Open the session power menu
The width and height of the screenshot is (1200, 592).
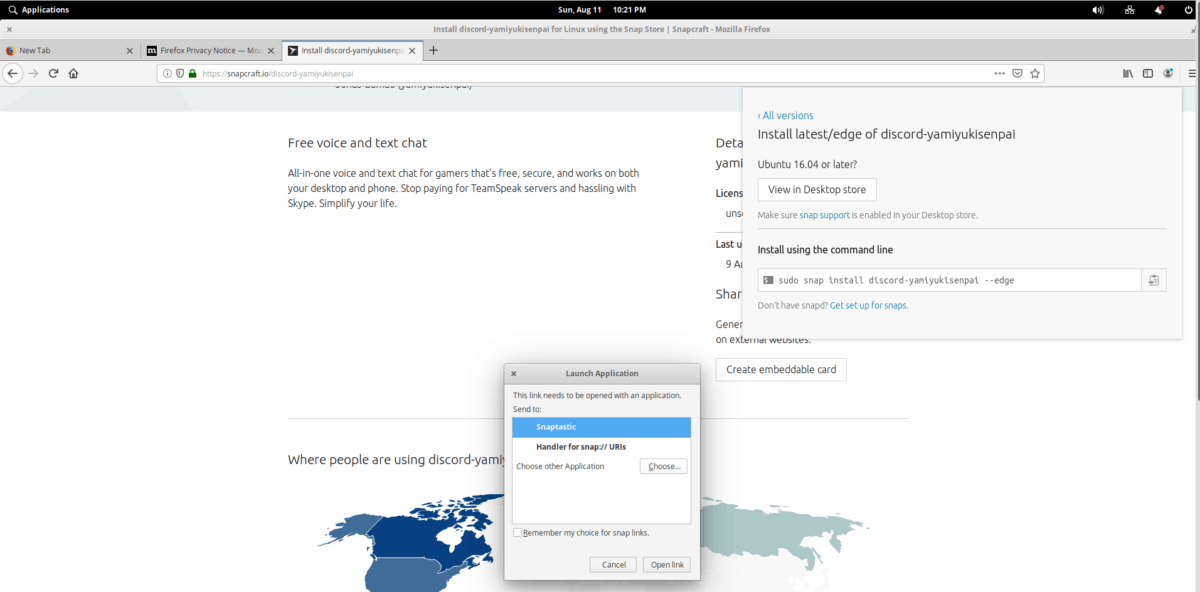tap(1187, 10)
